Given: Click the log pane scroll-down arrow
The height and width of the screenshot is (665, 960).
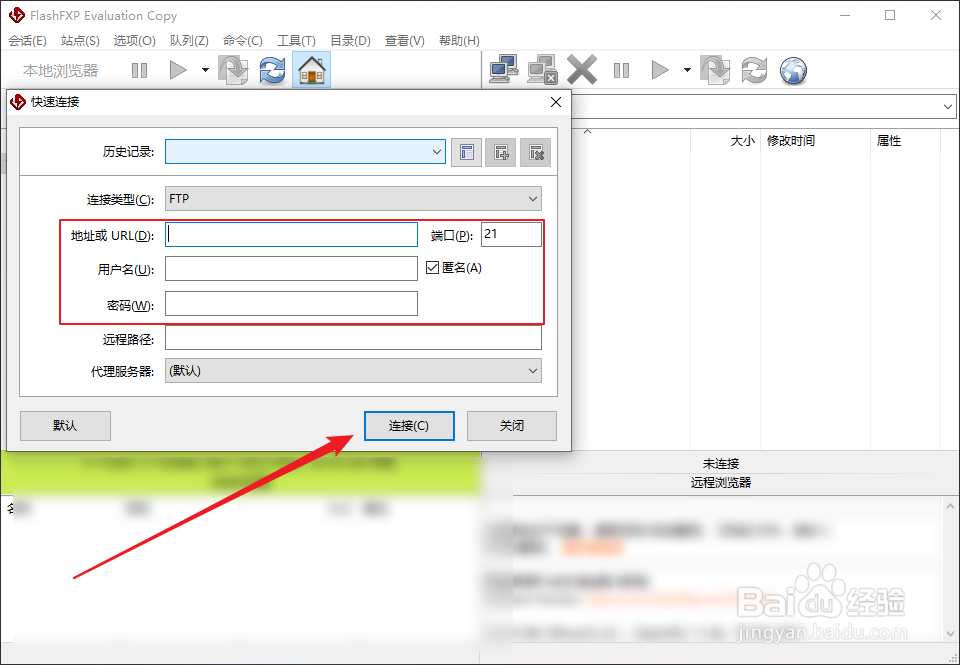Looking at the screenshot, I should [950, 634].
